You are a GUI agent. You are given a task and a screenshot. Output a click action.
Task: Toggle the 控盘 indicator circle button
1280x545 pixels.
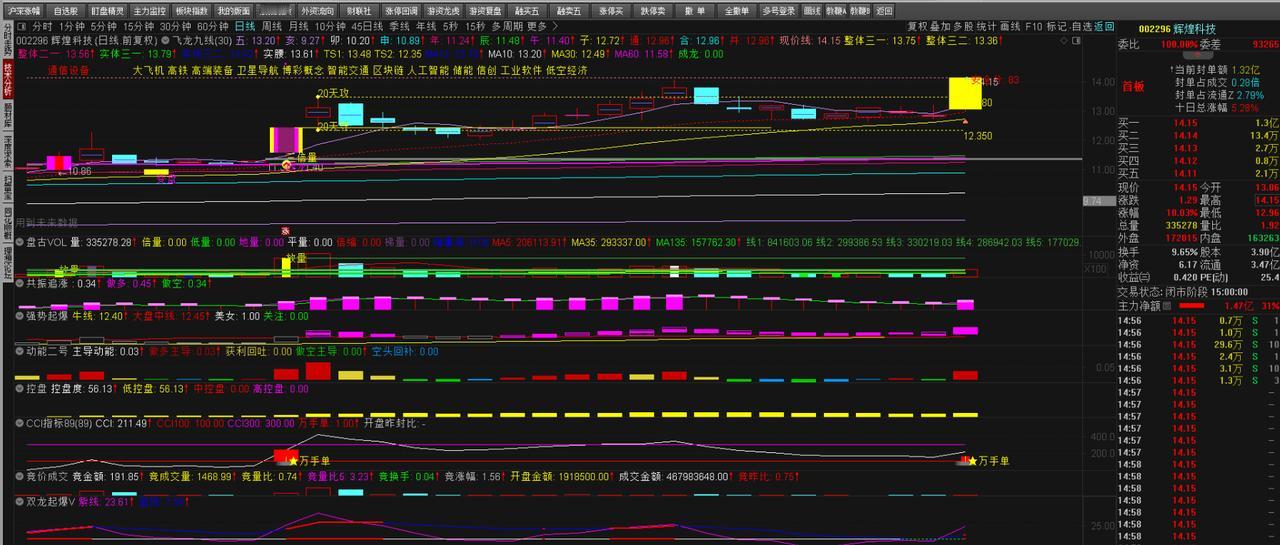20,388
